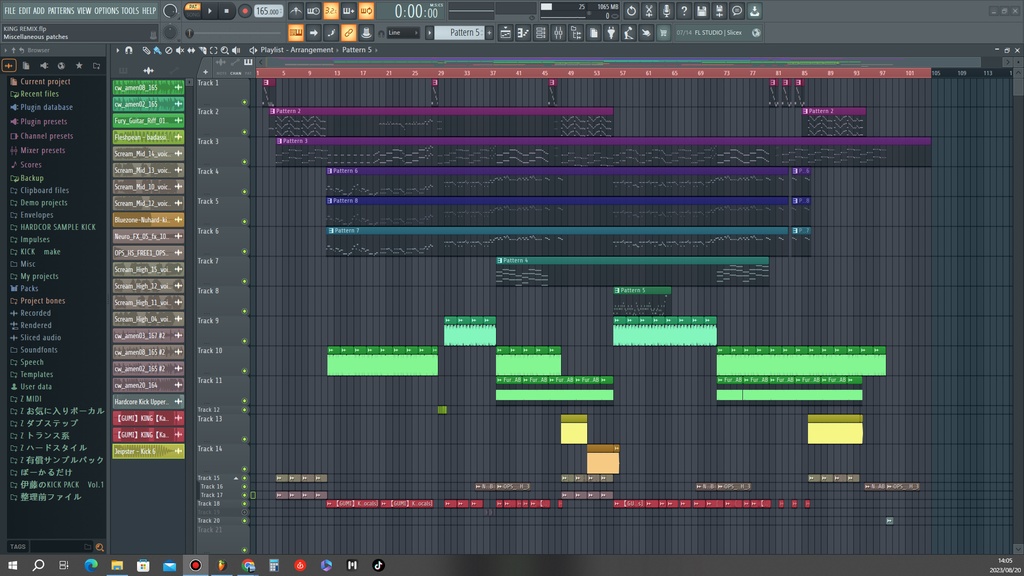Click the 165.000 tempo field

268,11
